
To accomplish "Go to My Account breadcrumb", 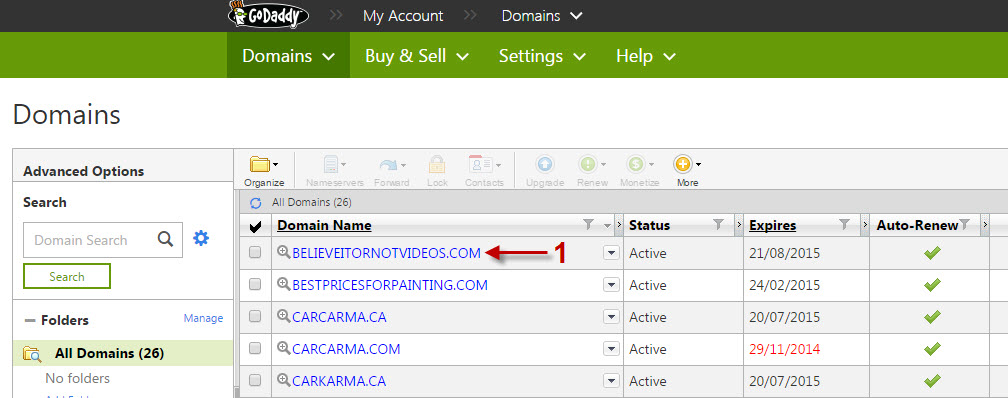I will 403,16.
